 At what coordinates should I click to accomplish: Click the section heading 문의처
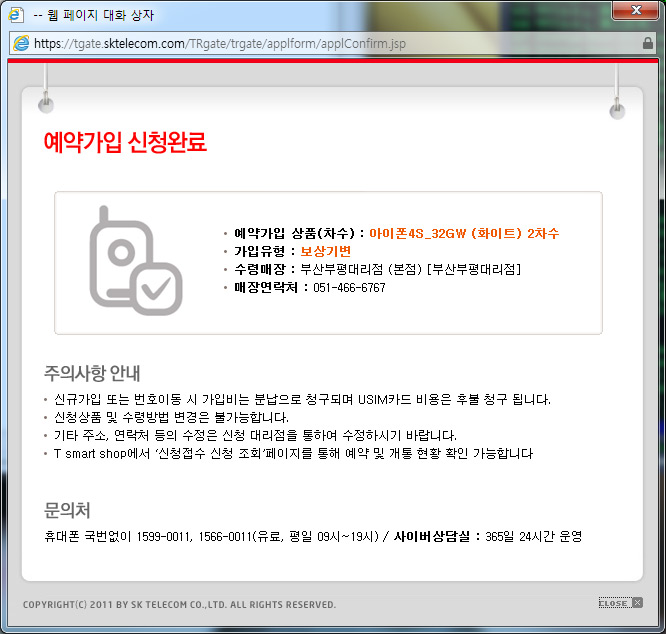67,510
